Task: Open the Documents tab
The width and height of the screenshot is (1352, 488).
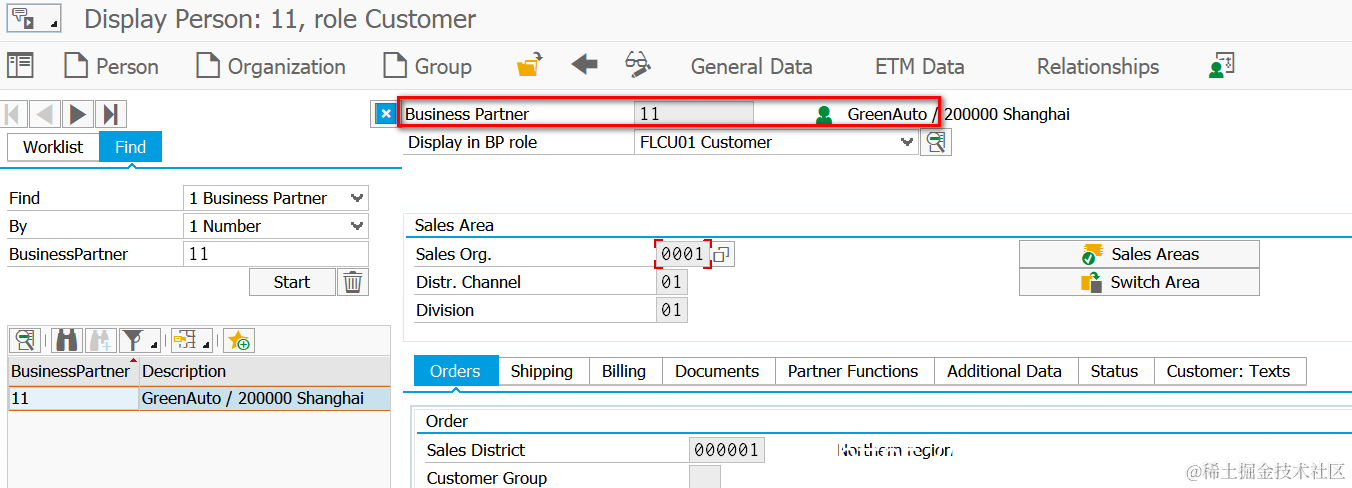Action: 717,371
